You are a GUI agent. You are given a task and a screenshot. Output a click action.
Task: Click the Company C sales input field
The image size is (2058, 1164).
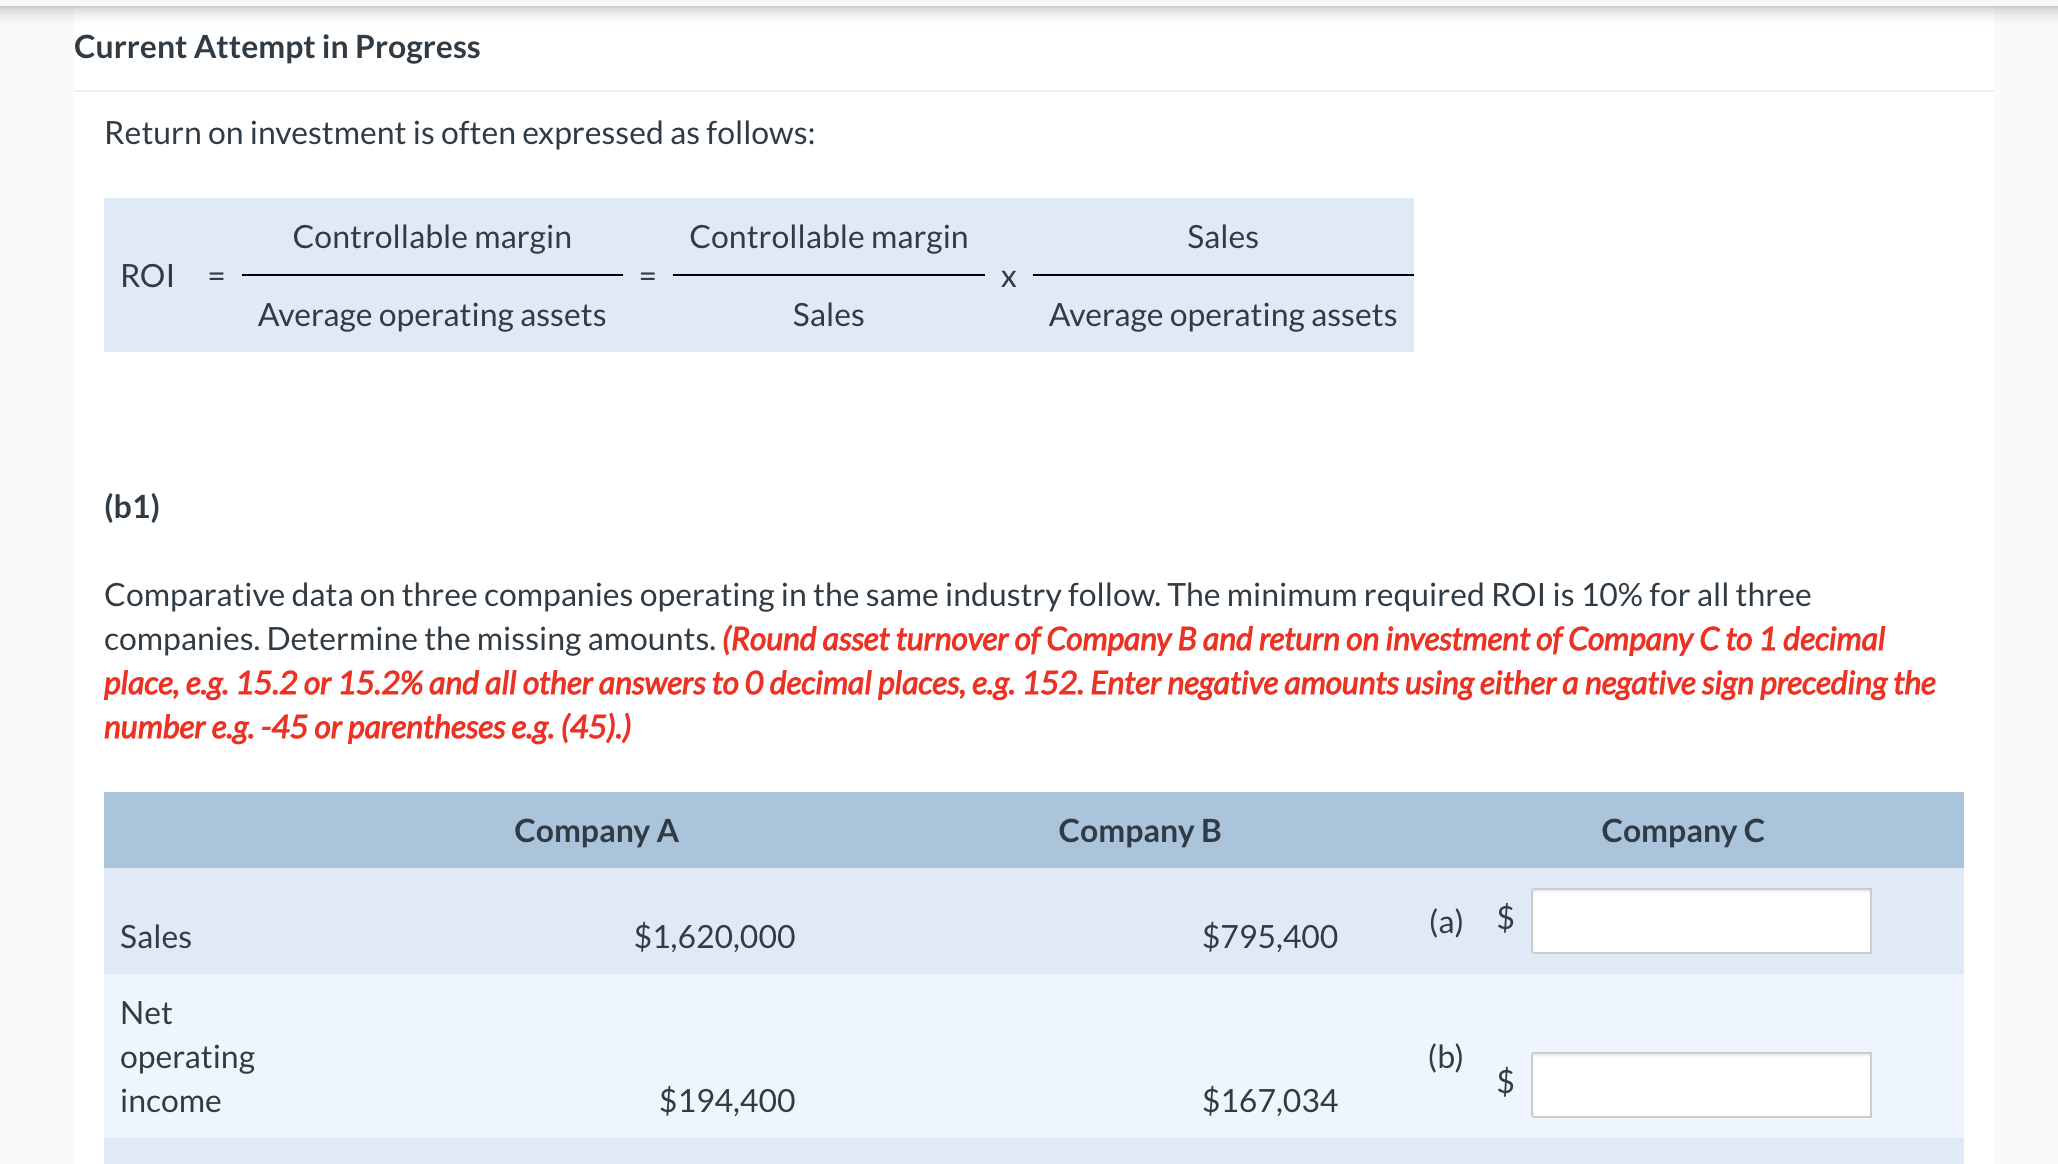pyautogui.click(x=1703, y=920)
